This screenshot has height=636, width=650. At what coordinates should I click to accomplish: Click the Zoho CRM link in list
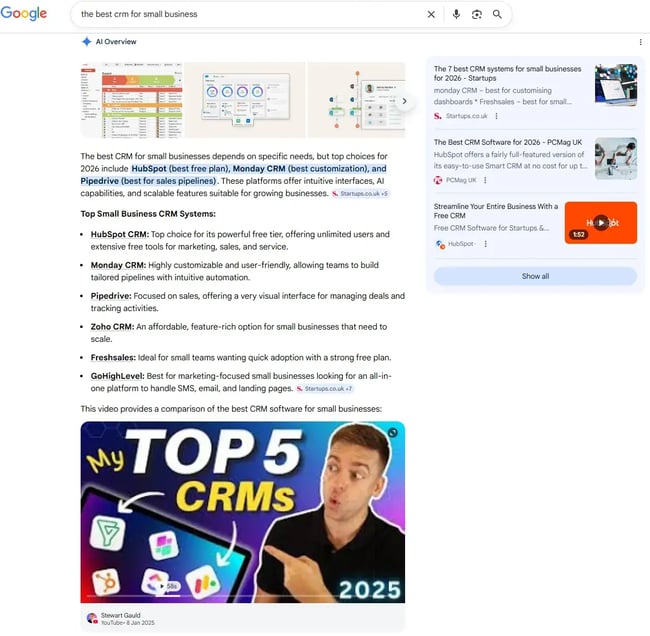coord(112,327)
